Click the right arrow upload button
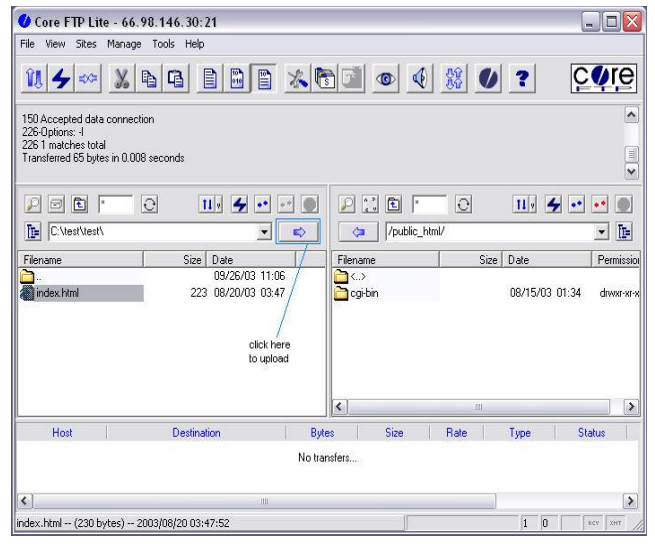This screenshot has height=544, width=655. click(x=298, y=231)
